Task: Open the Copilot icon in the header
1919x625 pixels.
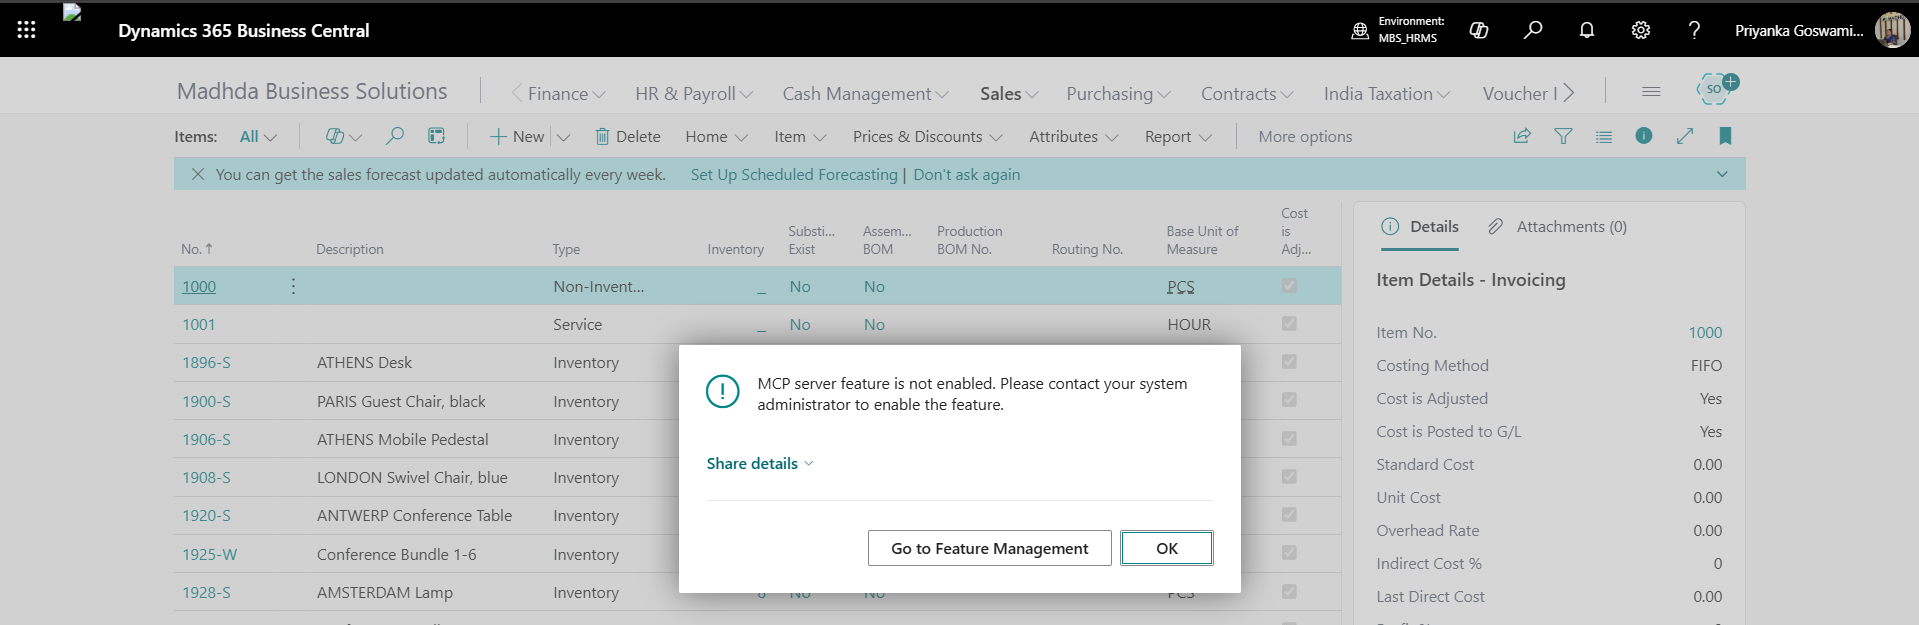Action: [x=1479, y=30]
